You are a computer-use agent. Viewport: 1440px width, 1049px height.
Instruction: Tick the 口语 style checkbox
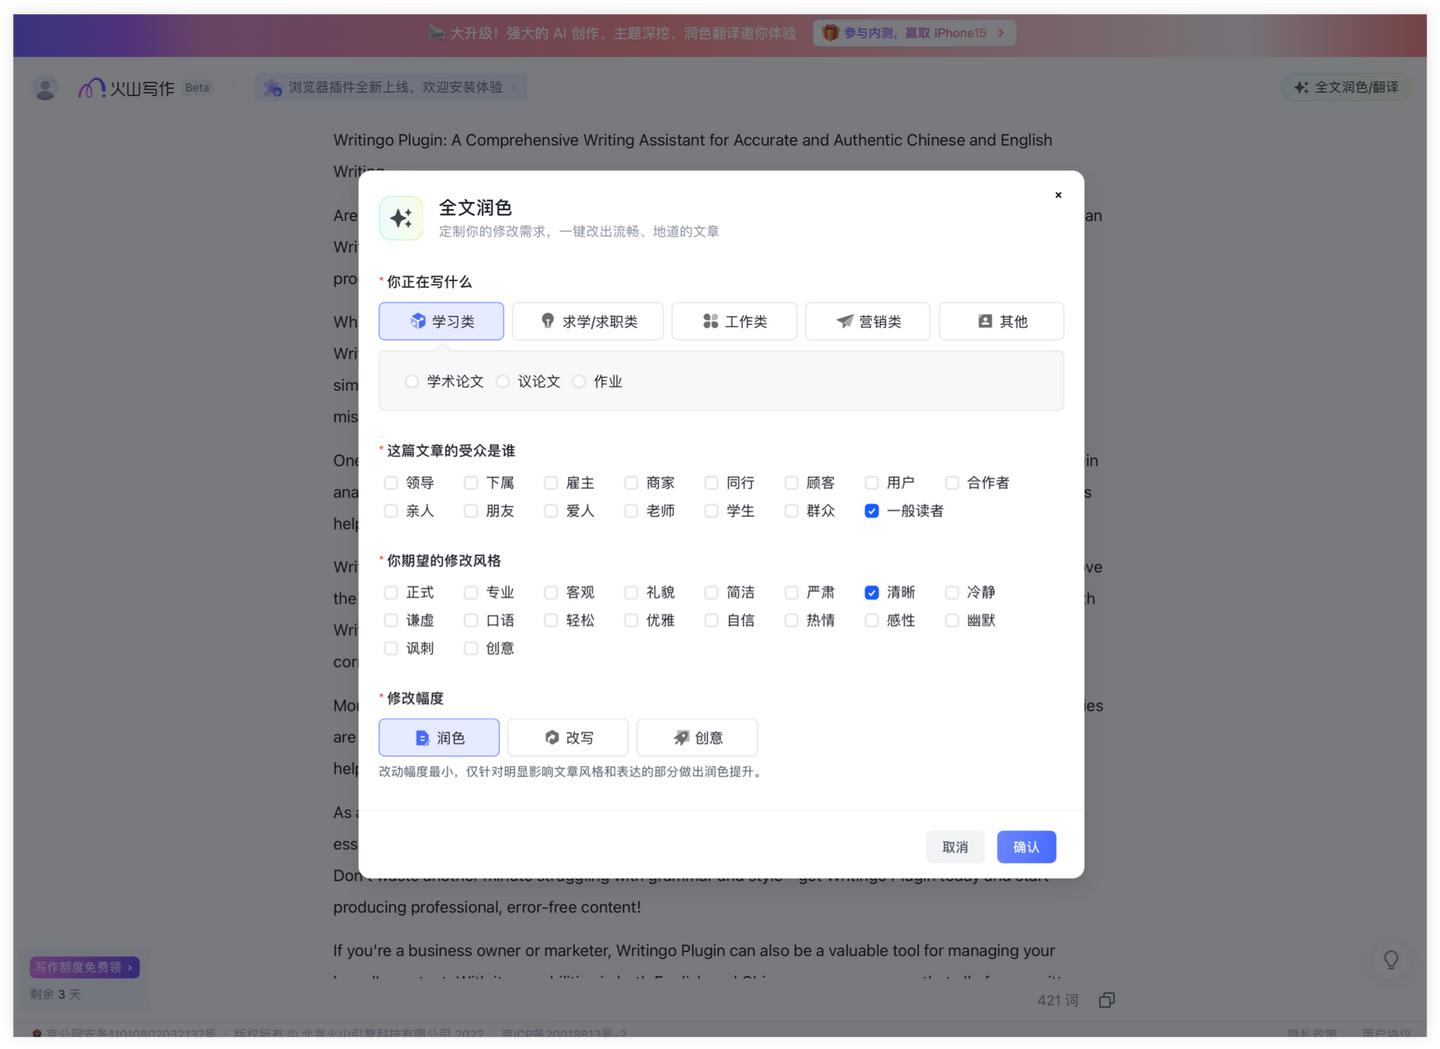click(x=471, y=621)
